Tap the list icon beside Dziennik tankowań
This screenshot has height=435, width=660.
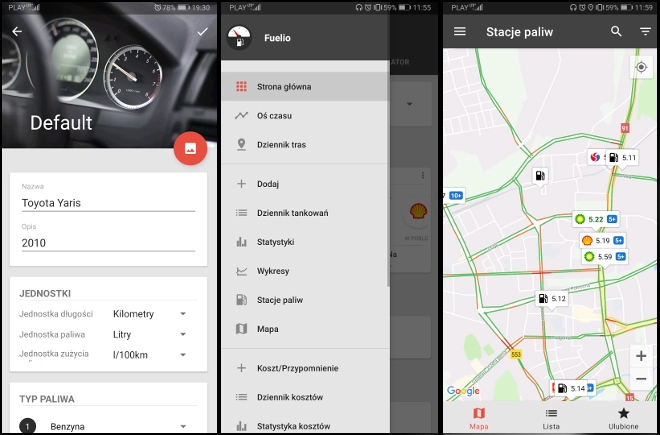pos(241,213)
